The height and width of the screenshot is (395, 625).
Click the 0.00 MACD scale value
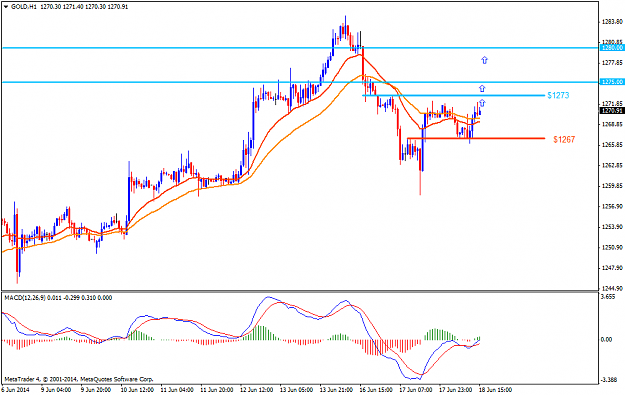tap(606, 340)
